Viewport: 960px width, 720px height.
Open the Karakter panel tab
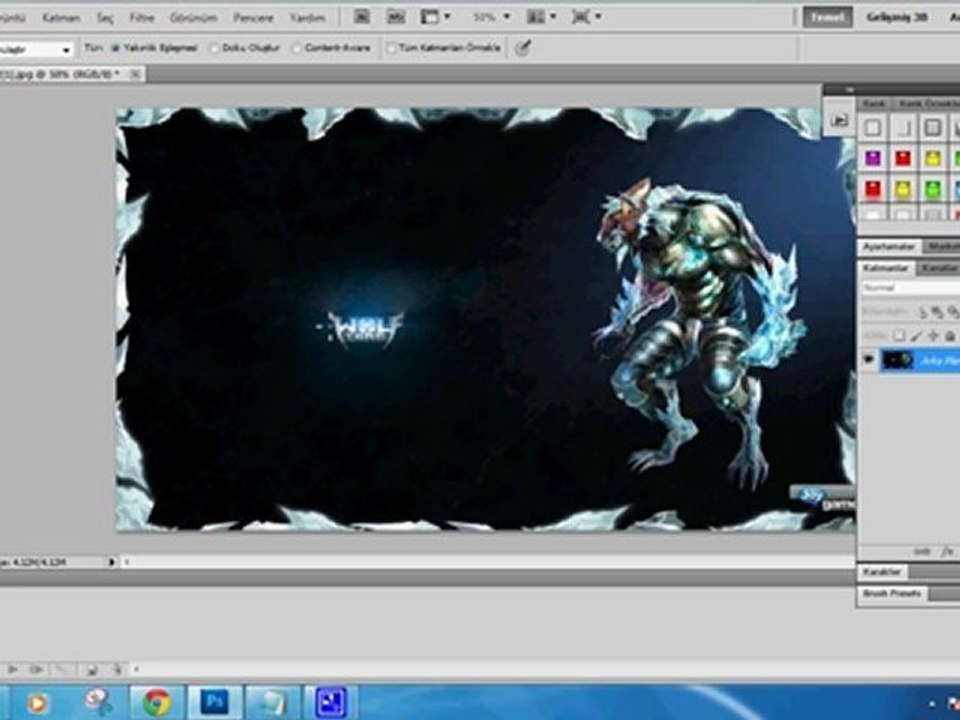click(x=882, y=572)
